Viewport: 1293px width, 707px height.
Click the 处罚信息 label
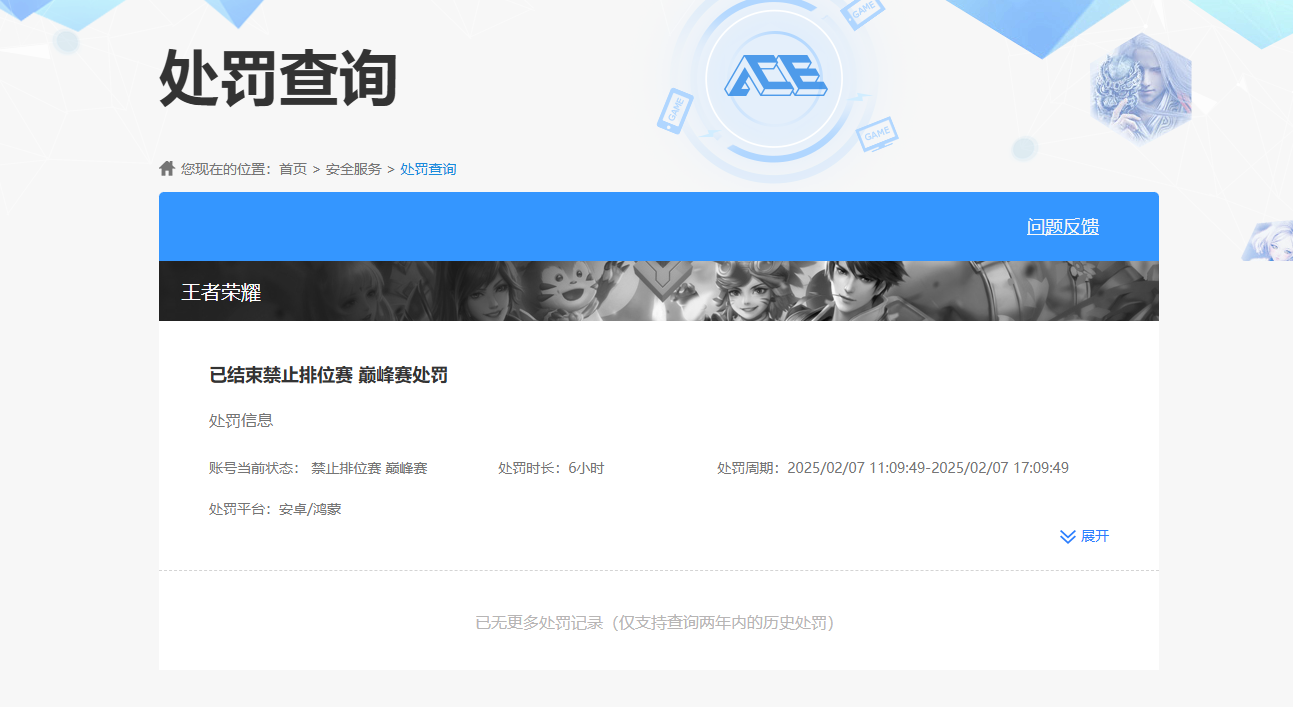(x=241, y=420)
